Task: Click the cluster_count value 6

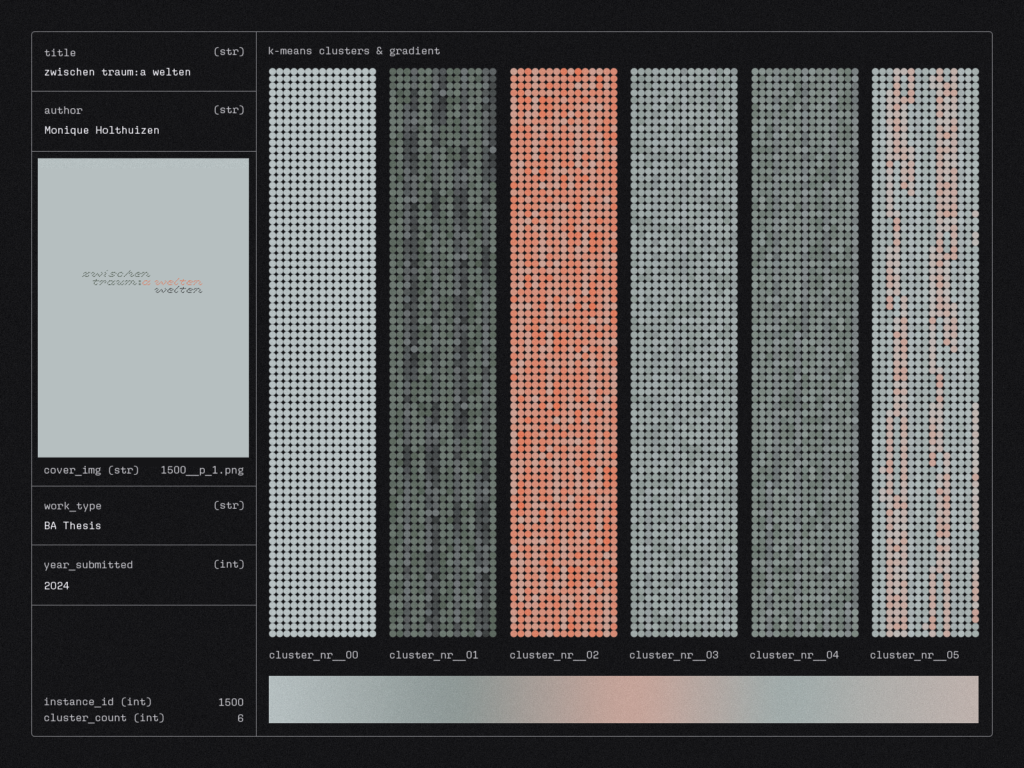Action: (239, 718)
